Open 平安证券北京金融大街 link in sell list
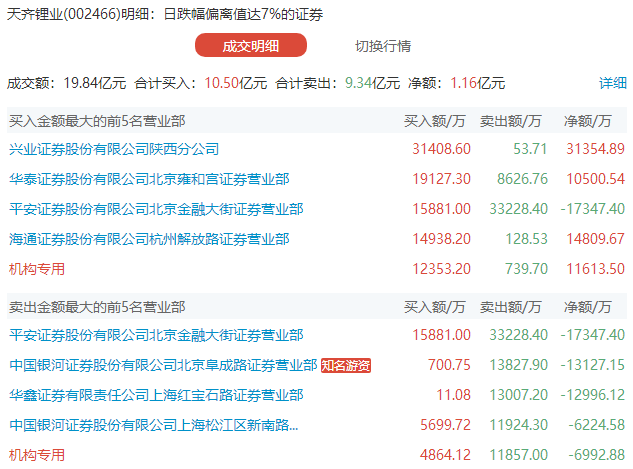Image resolution: width=633 pixels, height=469 pixels. (156, 335)
